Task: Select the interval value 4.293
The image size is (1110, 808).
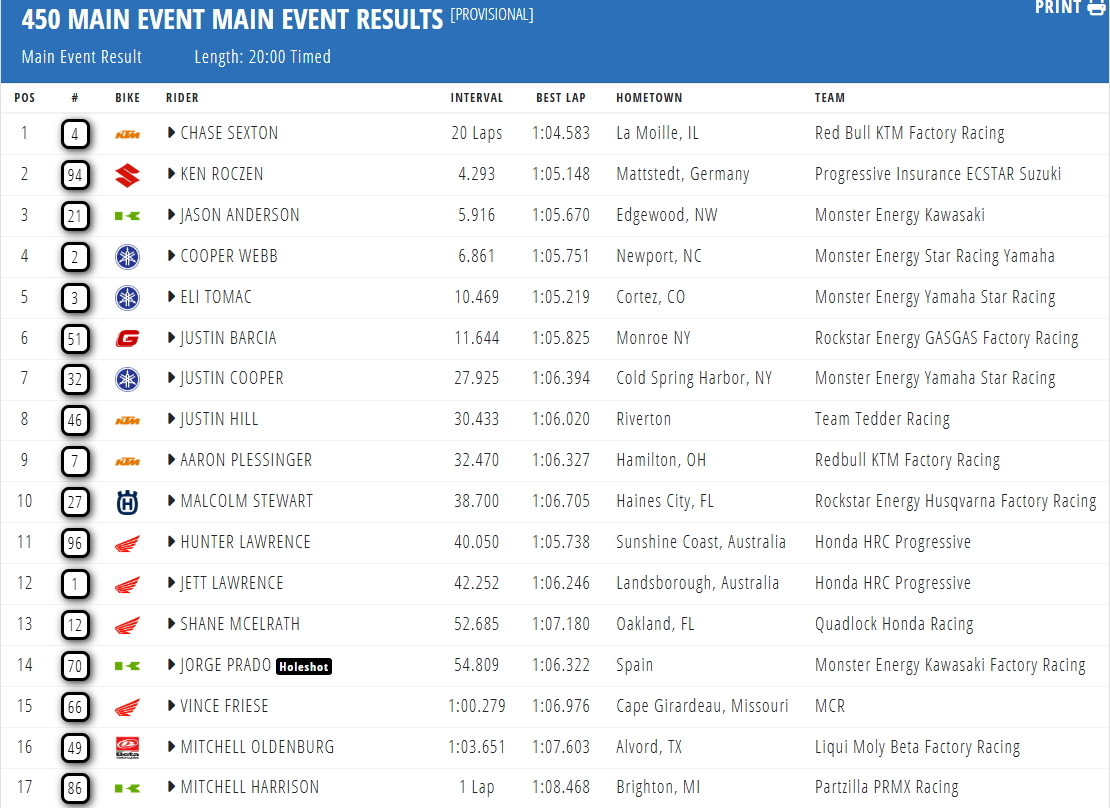Action: [476, 174]
